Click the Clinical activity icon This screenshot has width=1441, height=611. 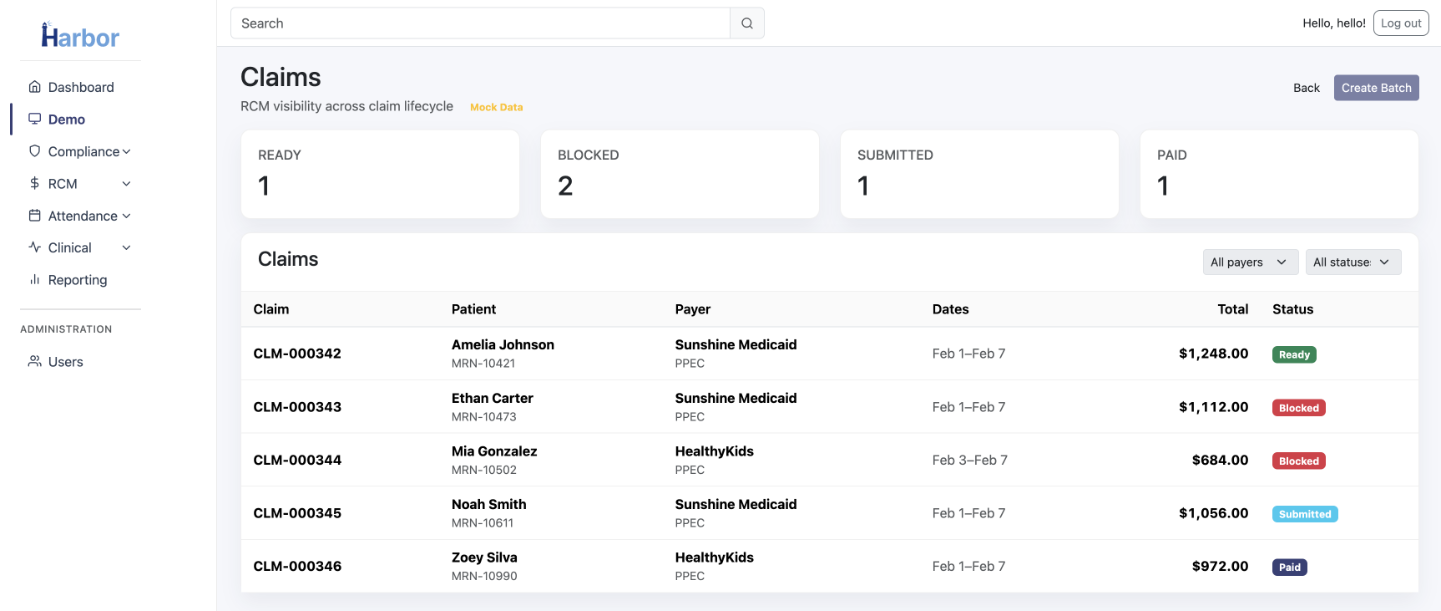[35, 247]
